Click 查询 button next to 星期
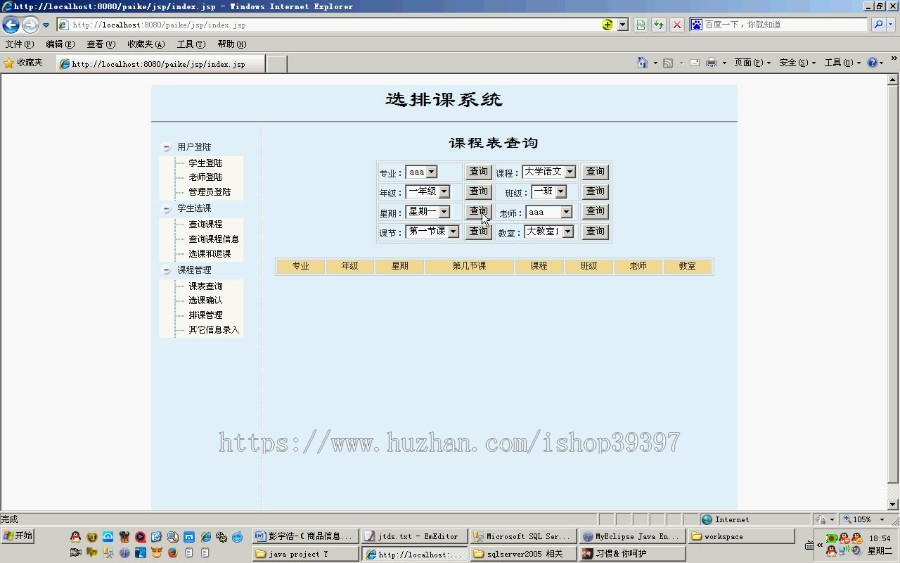900x563 pixels. [478, 211]
